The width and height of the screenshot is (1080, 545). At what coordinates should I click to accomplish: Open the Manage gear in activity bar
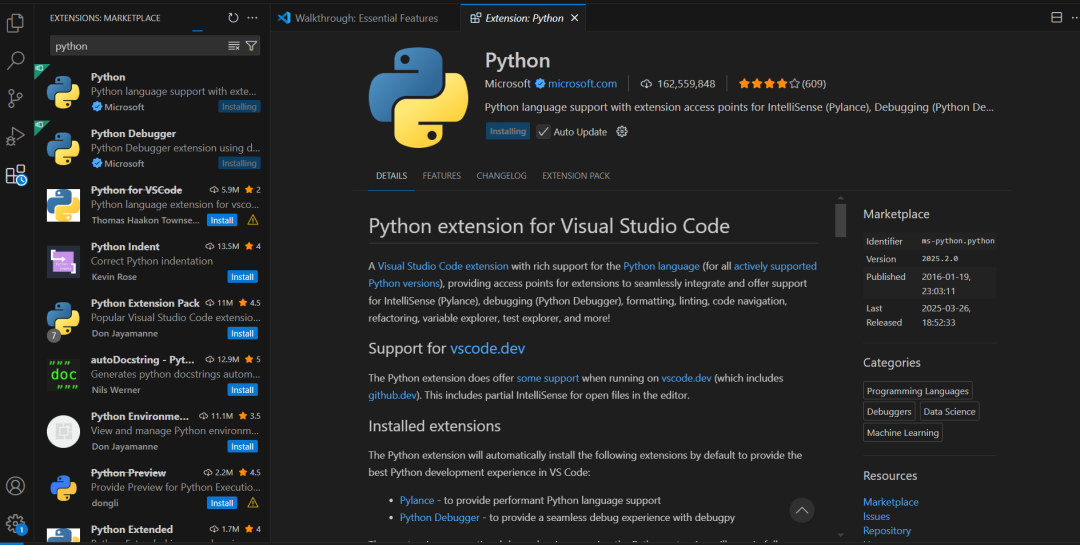point(16,523)
